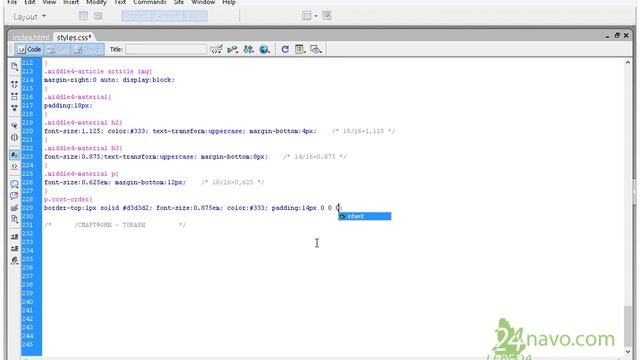Open the Insert menu

click(x=71, y=2)
